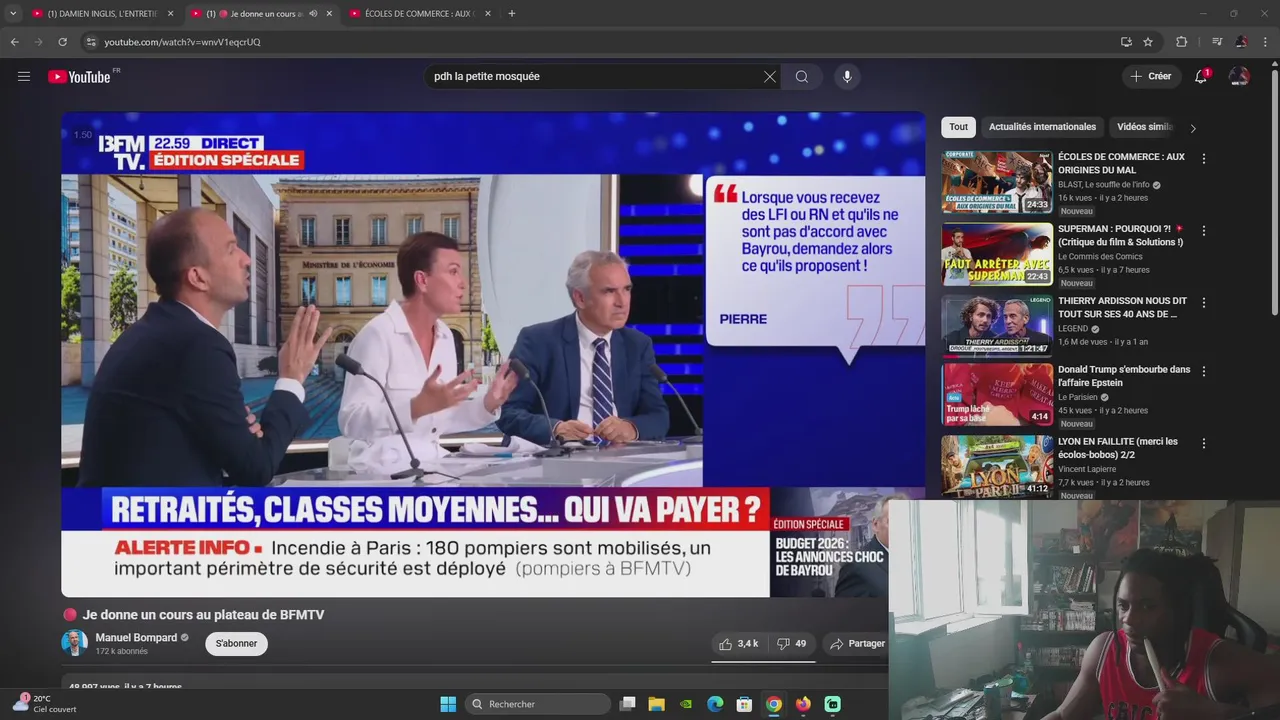Go to YouTube home via logo

(79, 77)
